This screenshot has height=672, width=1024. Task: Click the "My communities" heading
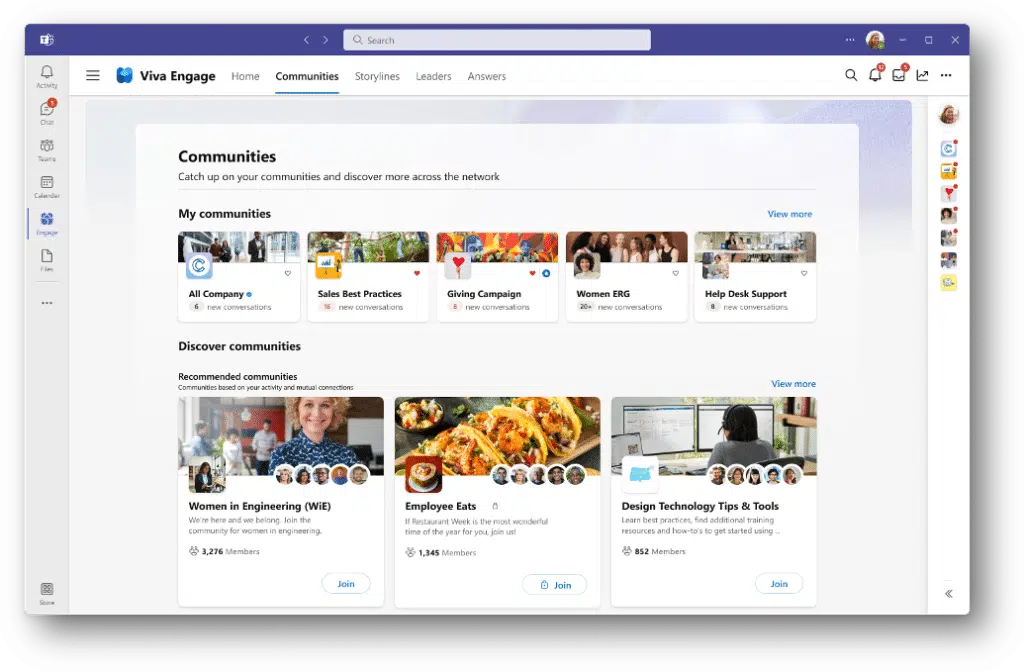(x=225, y=214)
